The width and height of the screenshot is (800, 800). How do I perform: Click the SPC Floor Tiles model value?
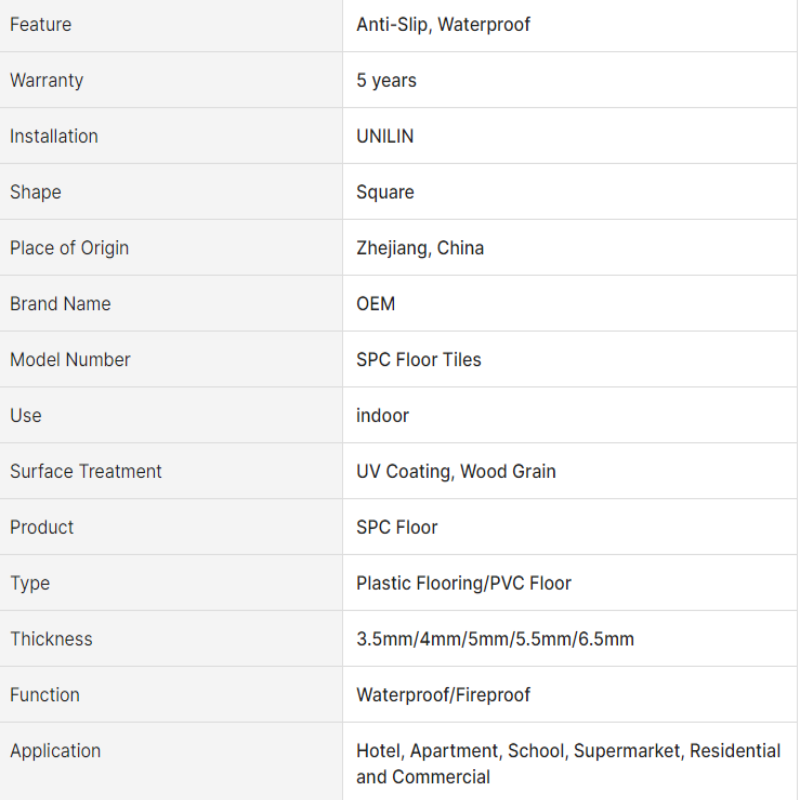pyautogui.click(x=418, y=360)
